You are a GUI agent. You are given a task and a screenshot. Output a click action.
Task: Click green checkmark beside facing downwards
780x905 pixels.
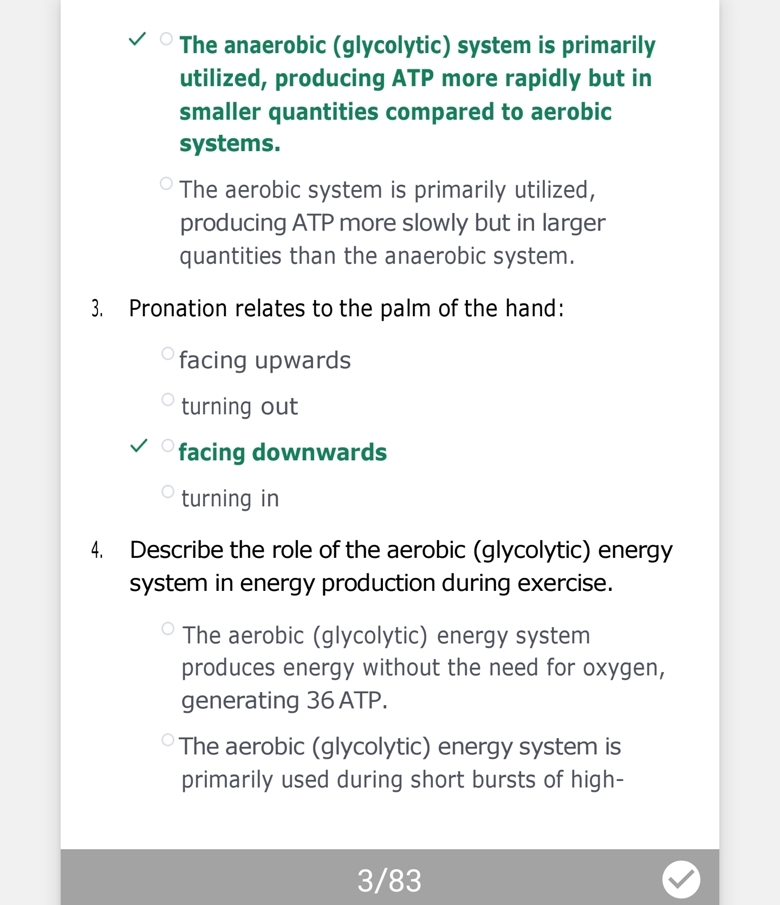139,445
